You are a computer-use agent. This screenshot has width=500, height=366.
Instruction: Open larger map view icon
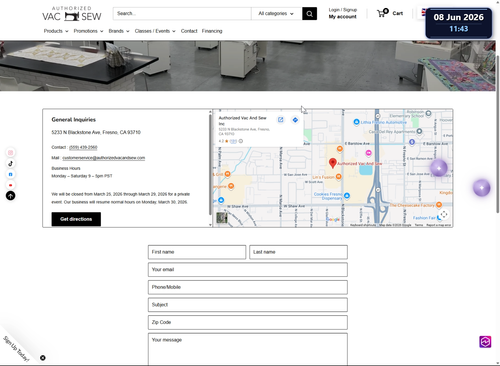point(281,120)
